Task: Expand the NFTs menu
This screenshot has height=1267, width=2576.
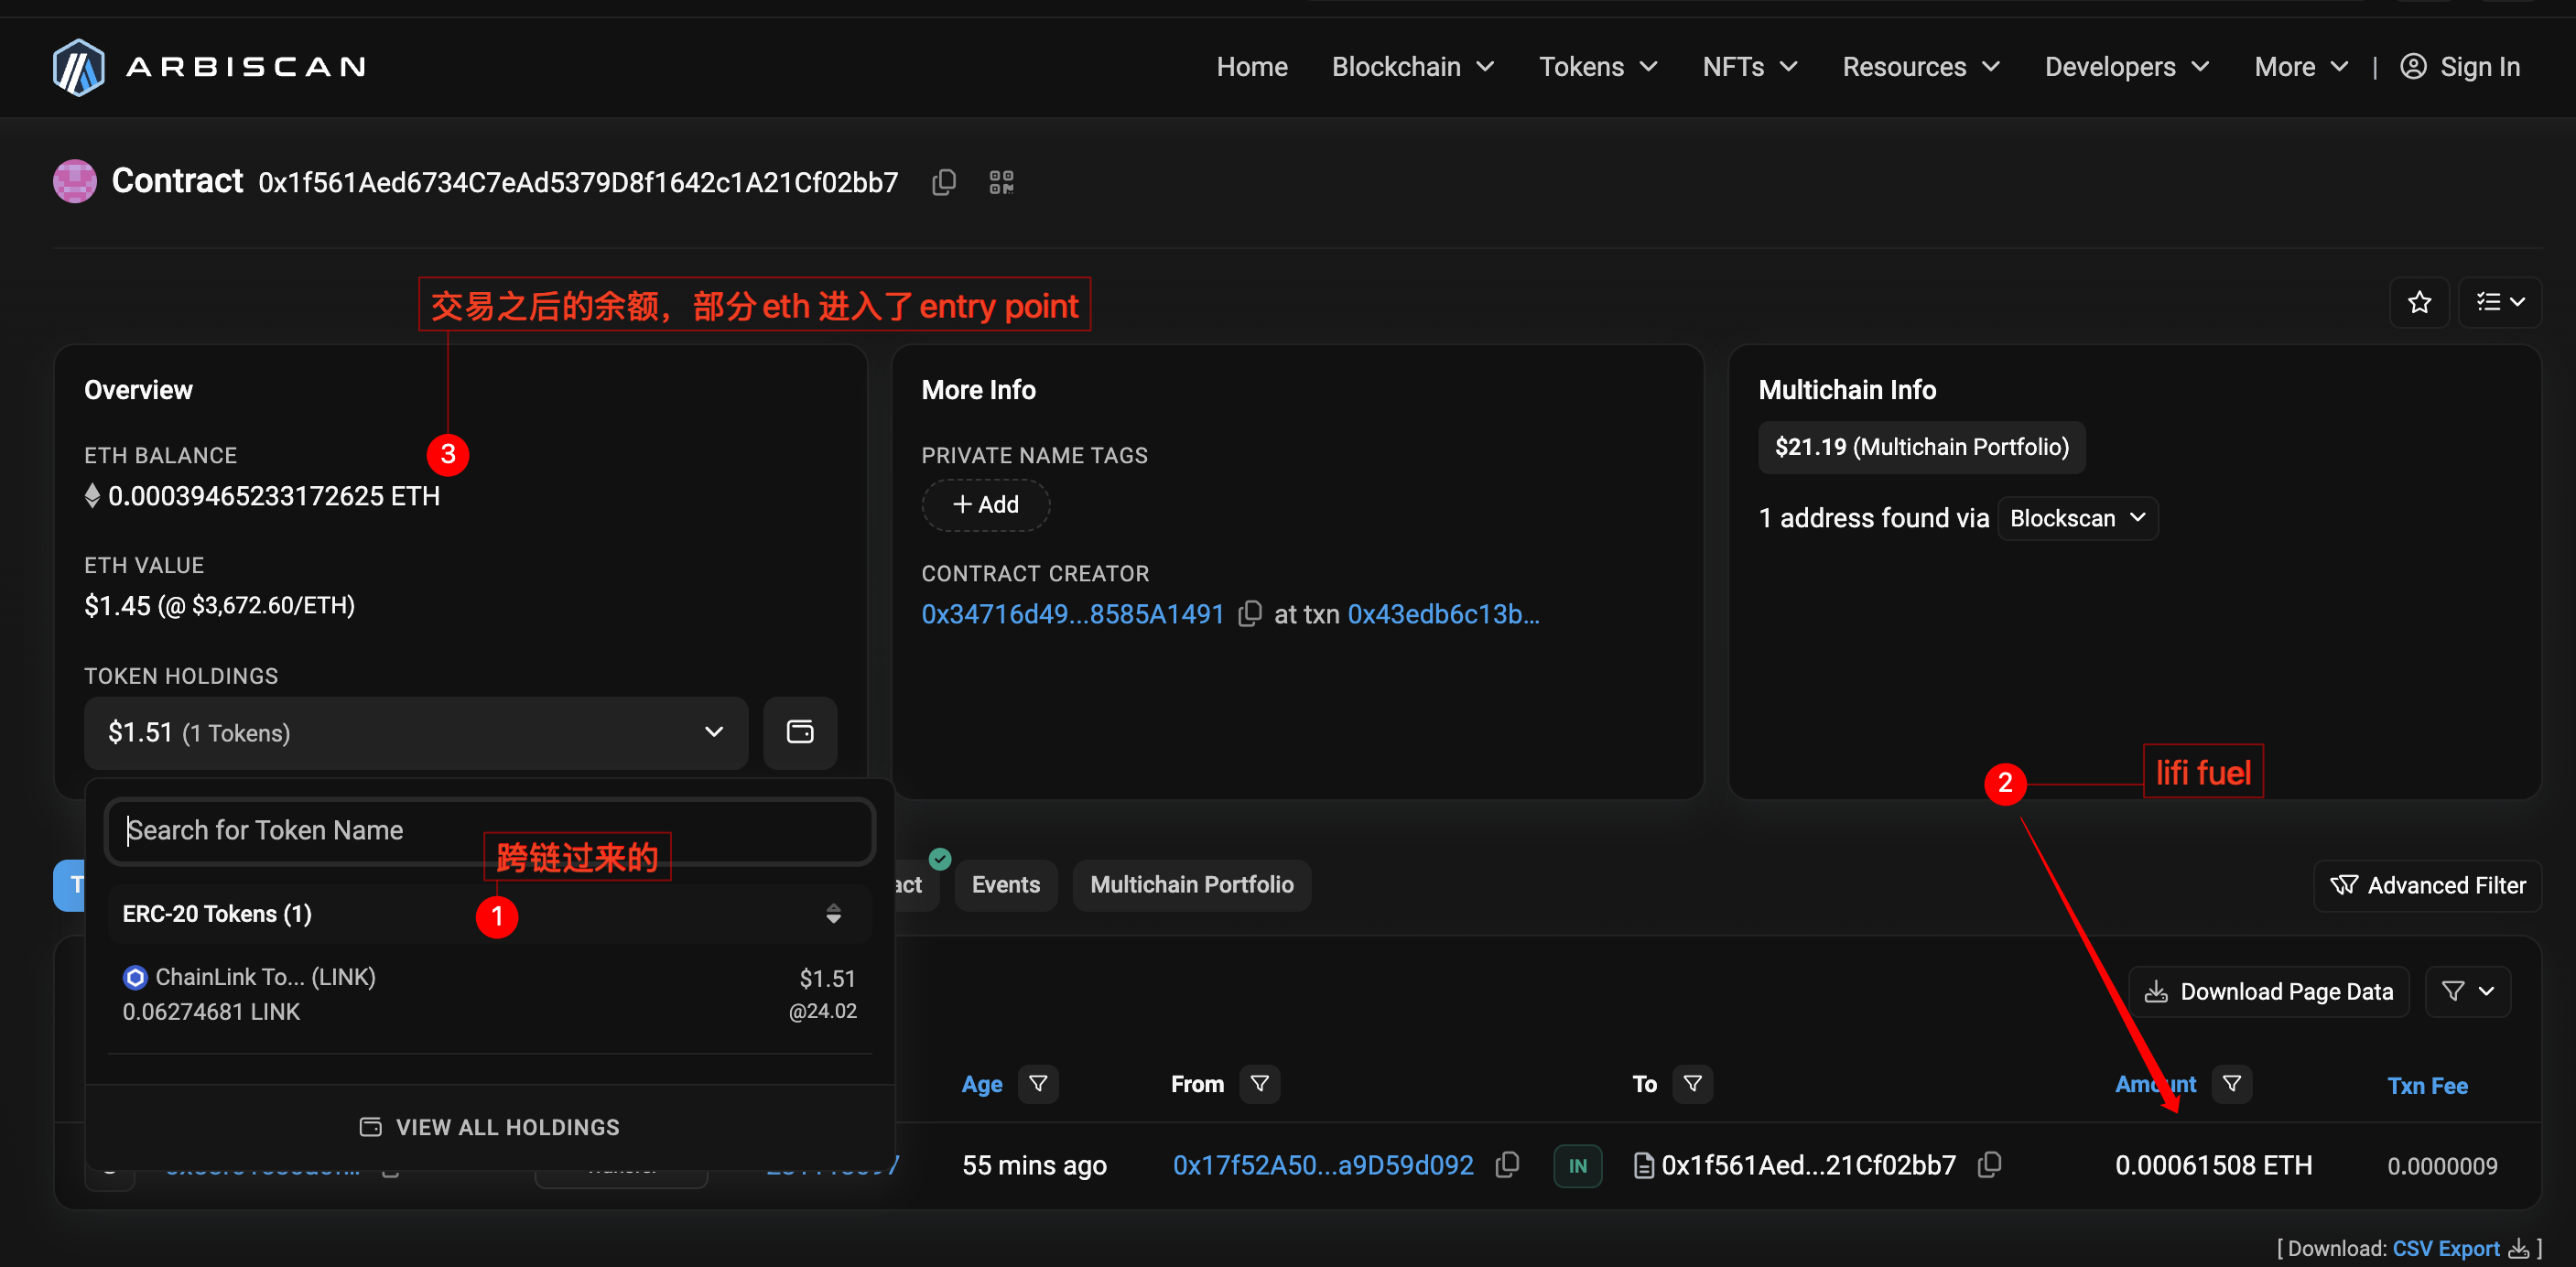Action: (1750, 67)
